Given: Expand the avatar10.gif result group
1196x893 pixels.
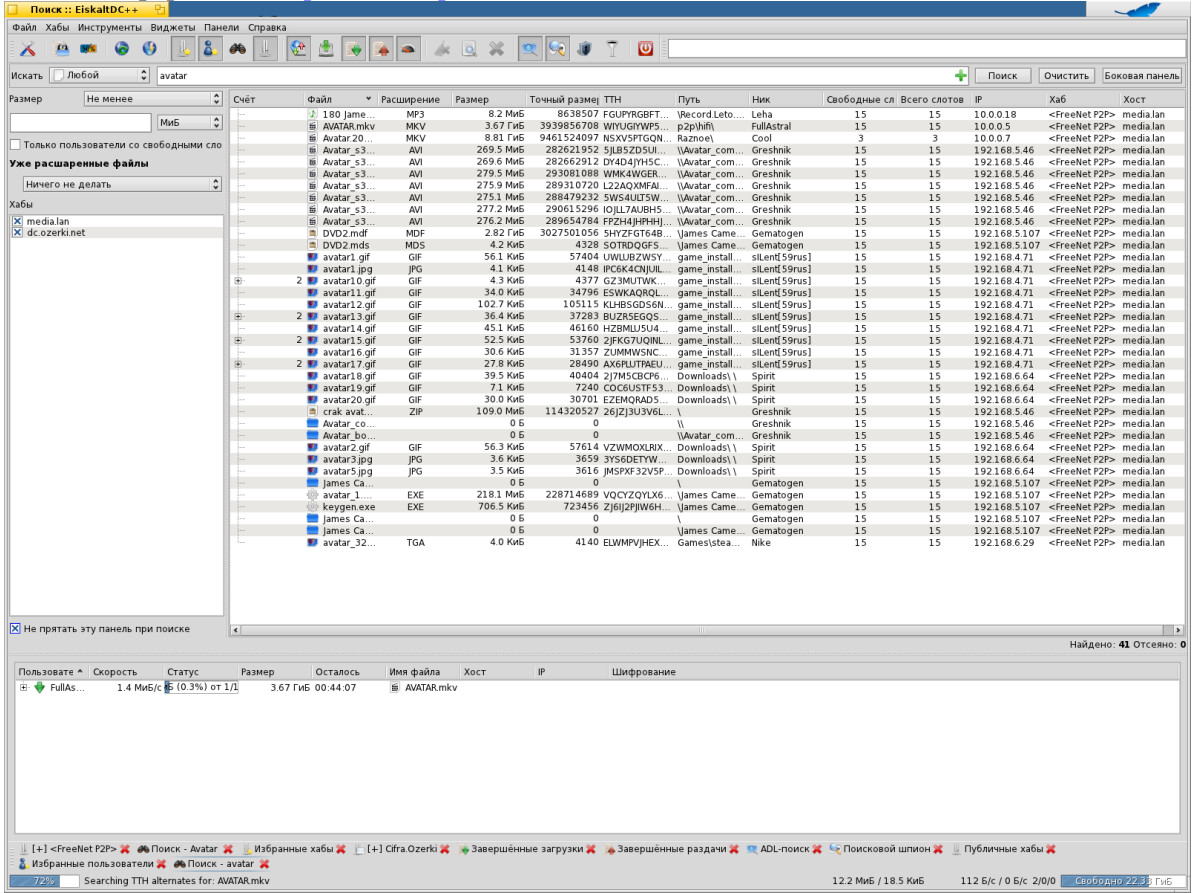Looking at the screenshot, I should [x=238, y=281].
